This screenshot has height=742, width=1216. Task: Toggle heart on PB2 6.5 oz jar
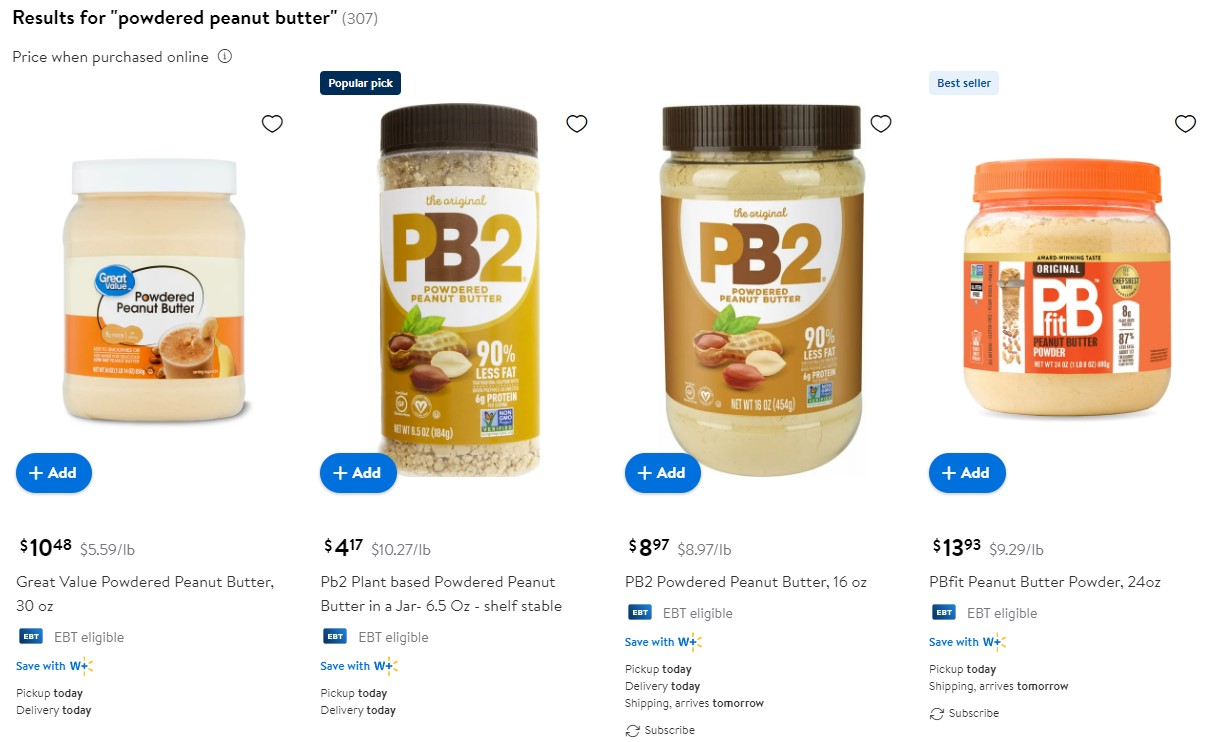point(576,124)
